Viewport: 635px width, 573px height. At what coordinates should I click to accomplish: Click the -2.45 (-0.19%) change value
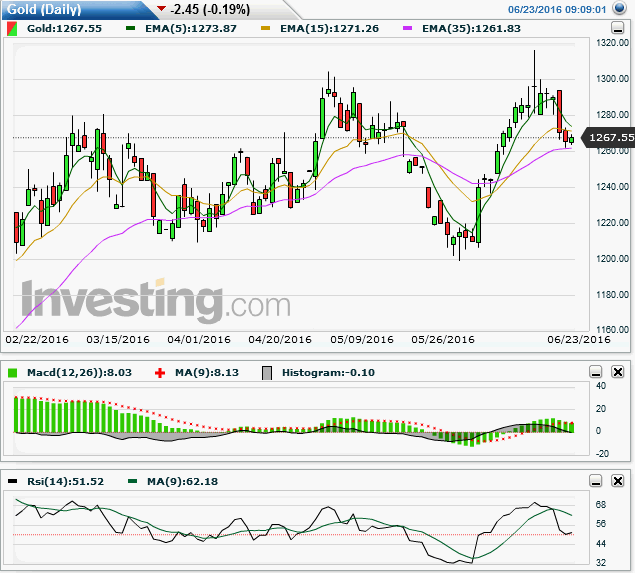[210, 9]
